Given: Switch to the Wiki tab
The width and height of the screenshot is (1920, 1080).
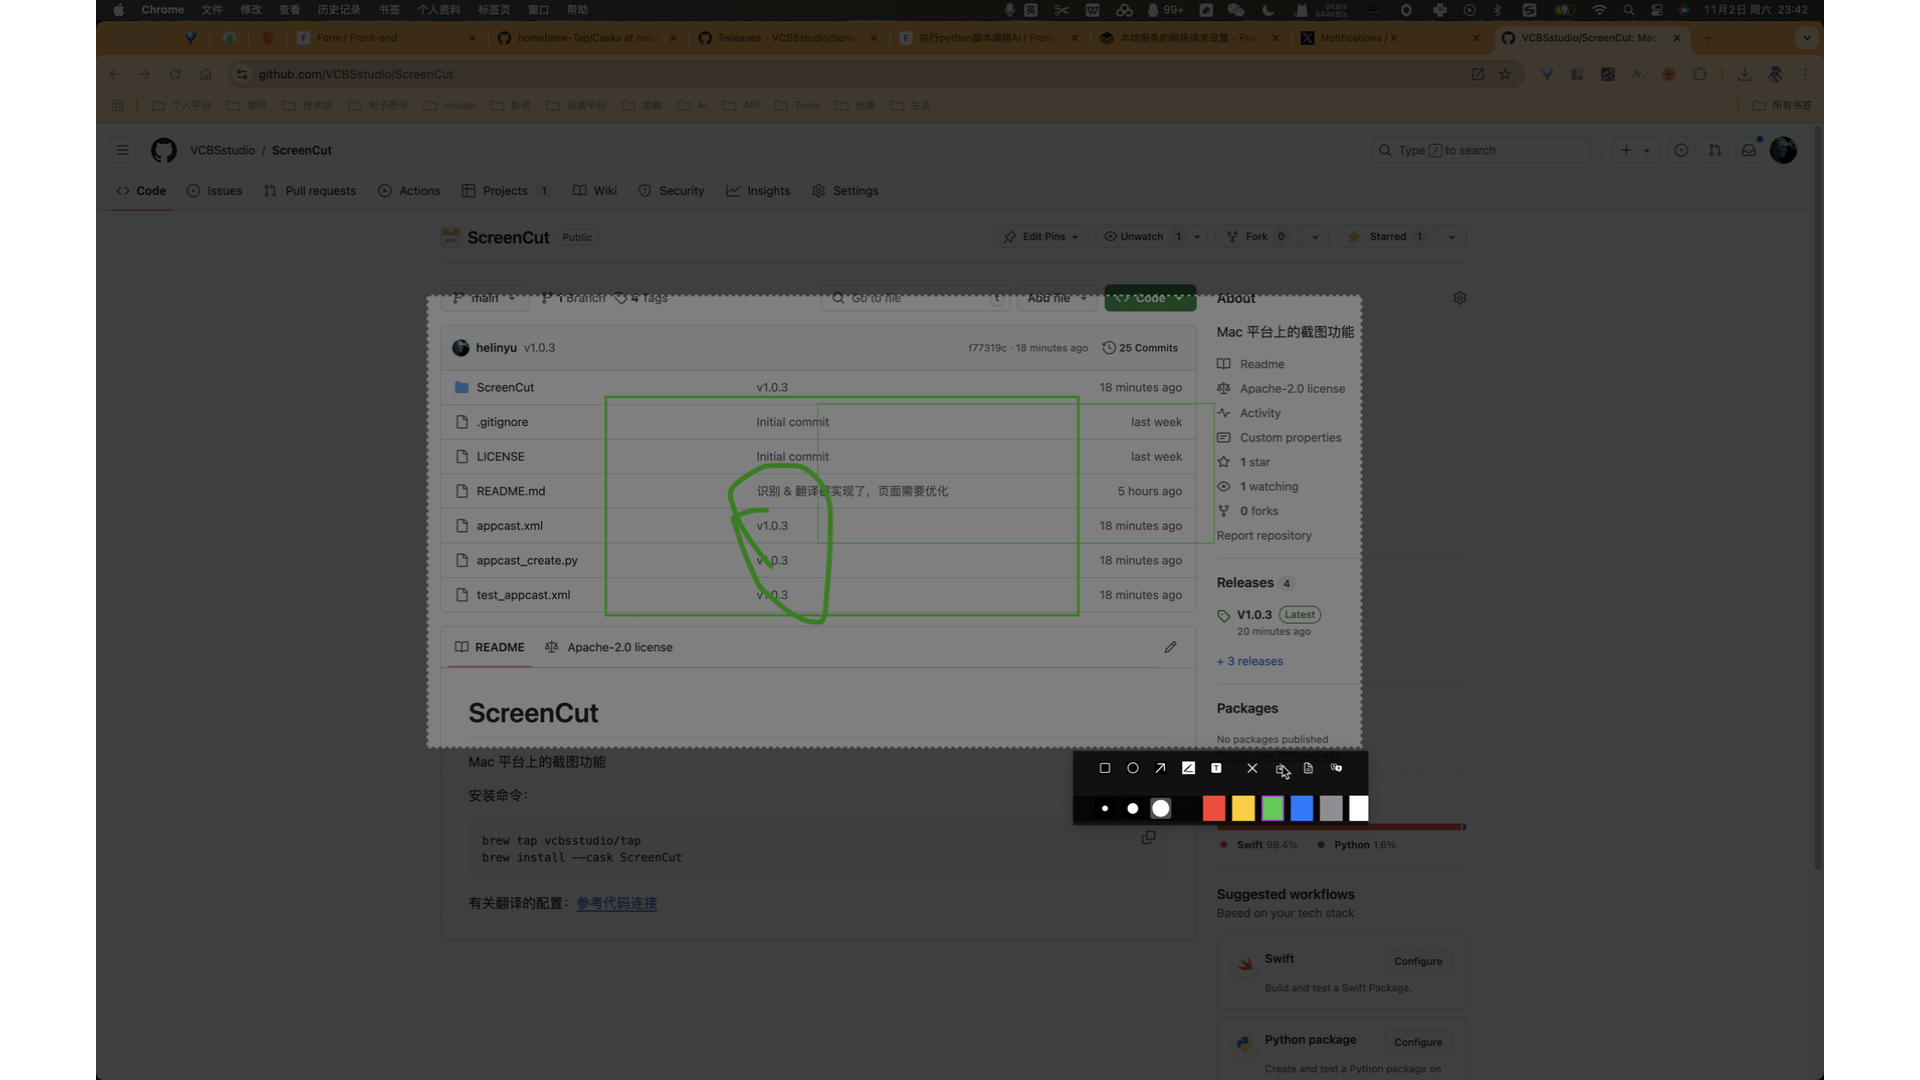Looking at the screenshot, I should 595,191.
